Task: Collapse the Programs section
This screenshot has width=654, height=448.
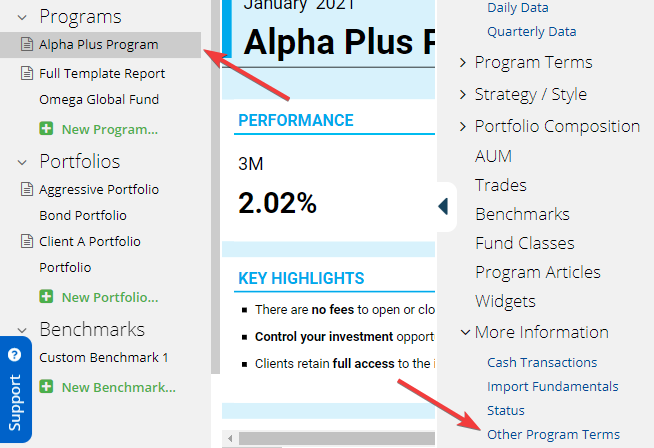Action: [23, 18]
